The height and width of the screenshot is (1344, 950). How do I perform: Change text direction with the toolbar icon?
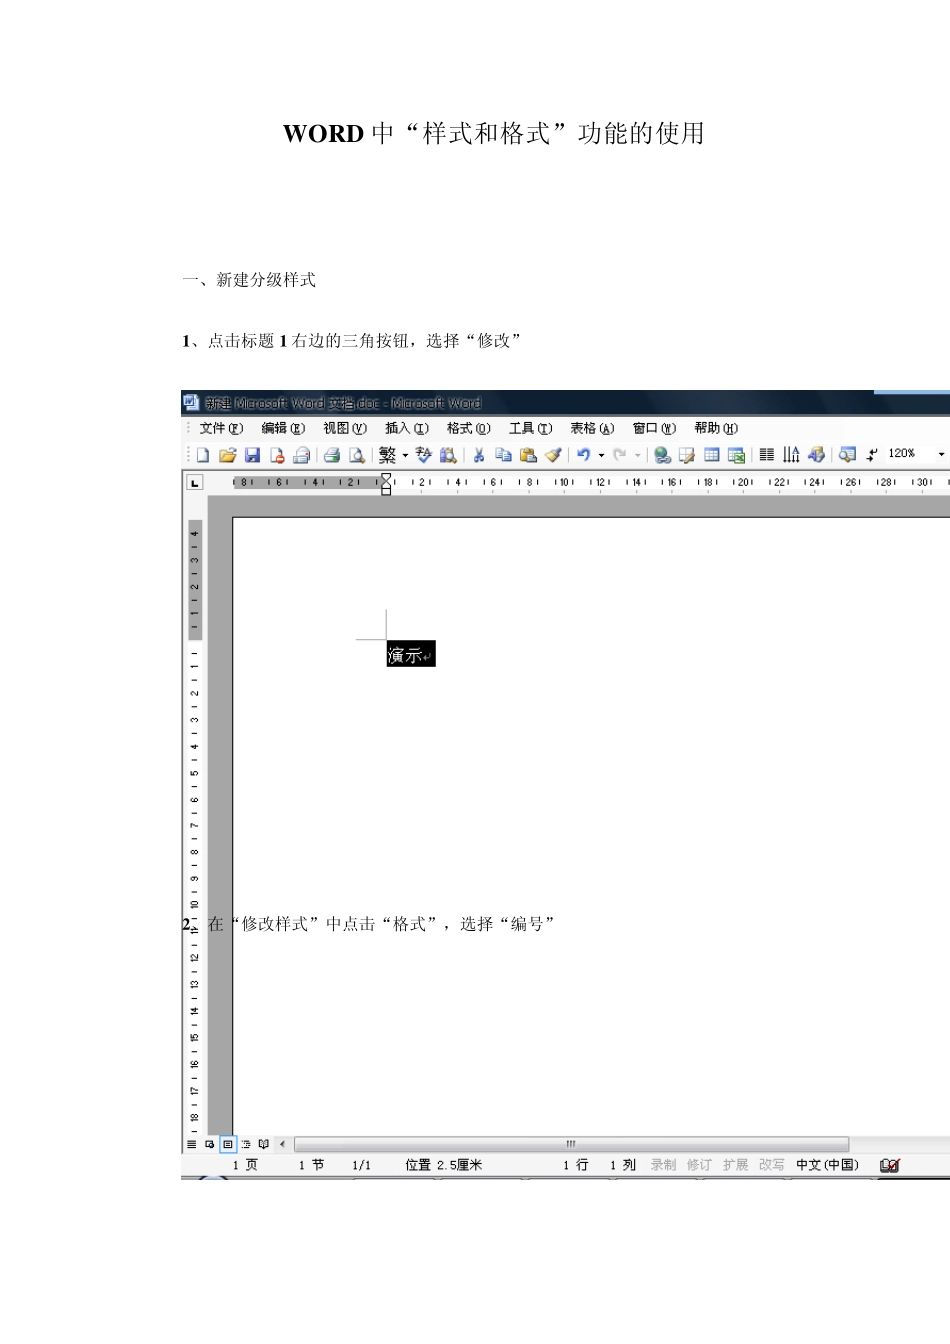[x=791, y=455]
